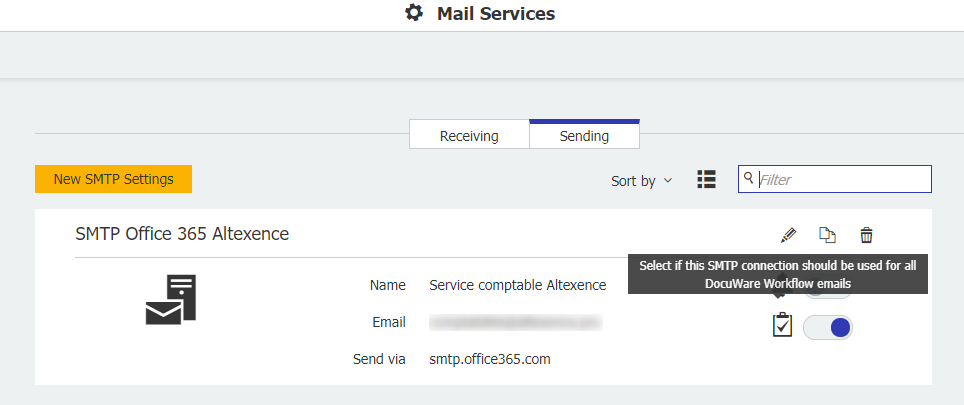Click the gear icon next to Mail Services
This screenshot has width=964, height=405.
pos(414,14)
